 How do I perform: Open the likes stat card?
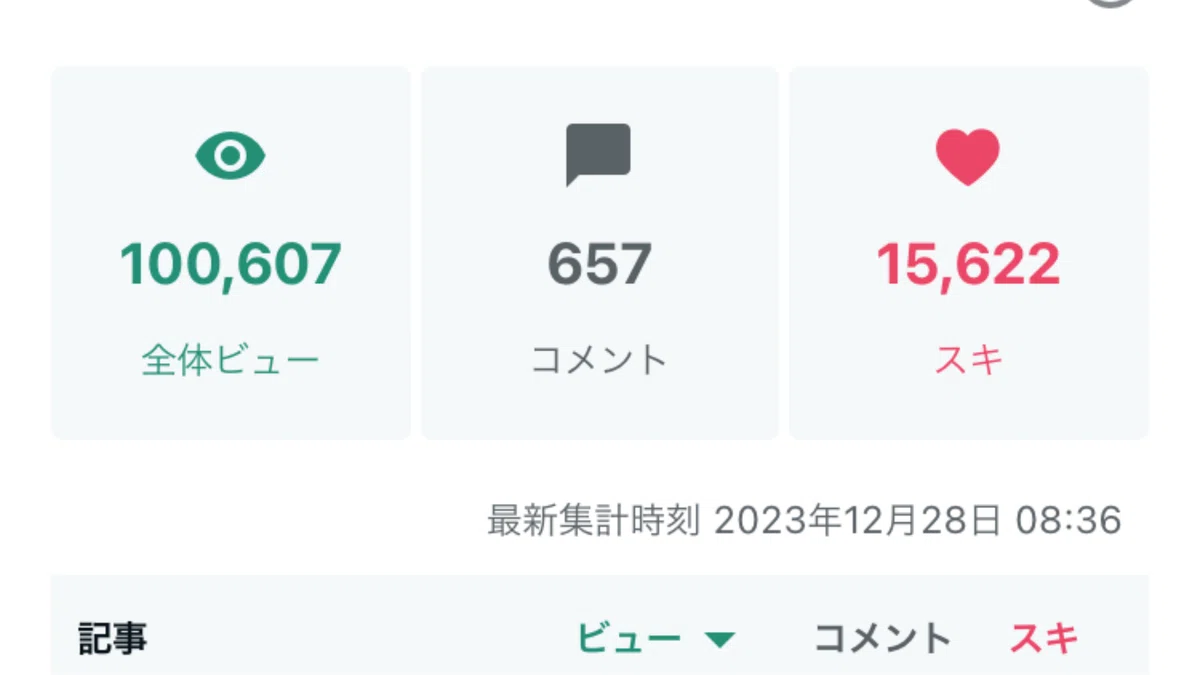click(969, 253)
